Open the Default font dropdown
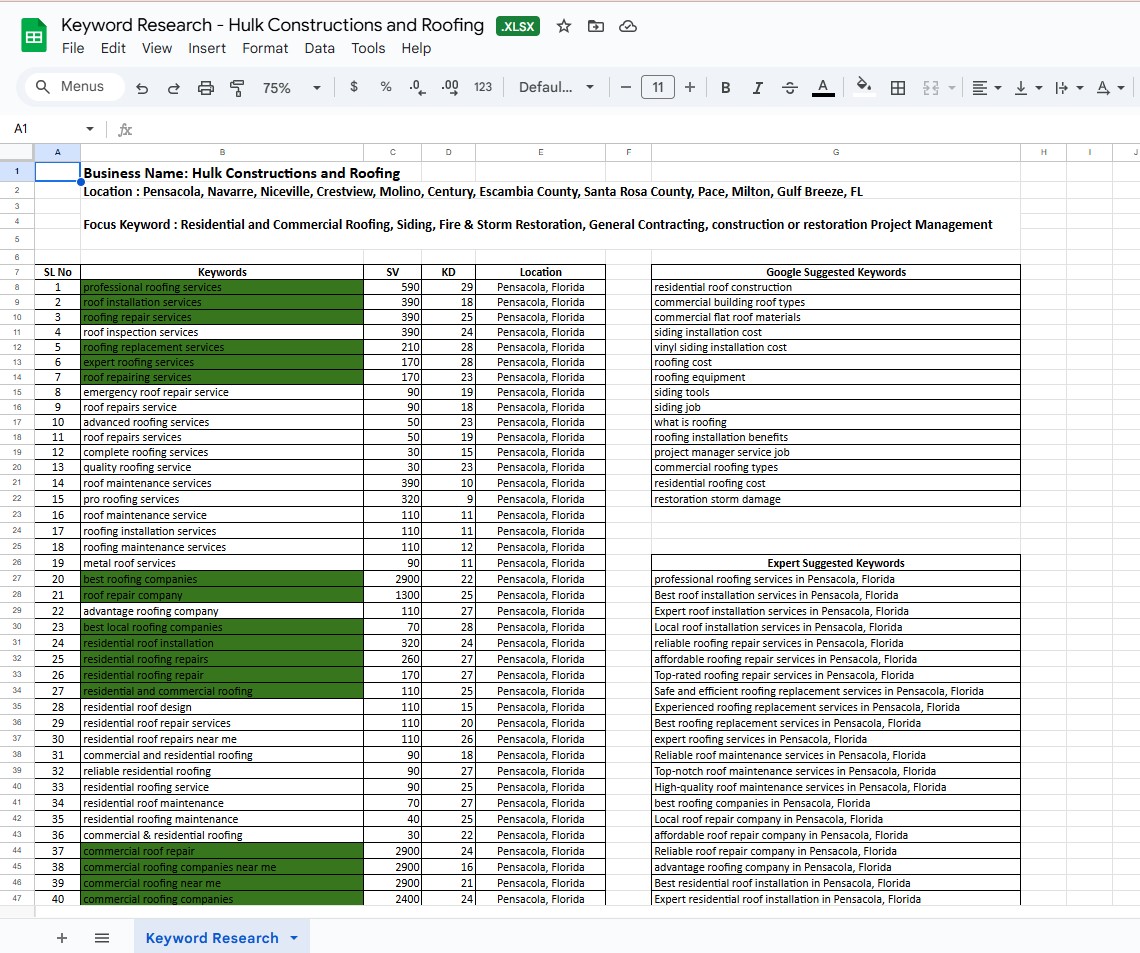 556,87
